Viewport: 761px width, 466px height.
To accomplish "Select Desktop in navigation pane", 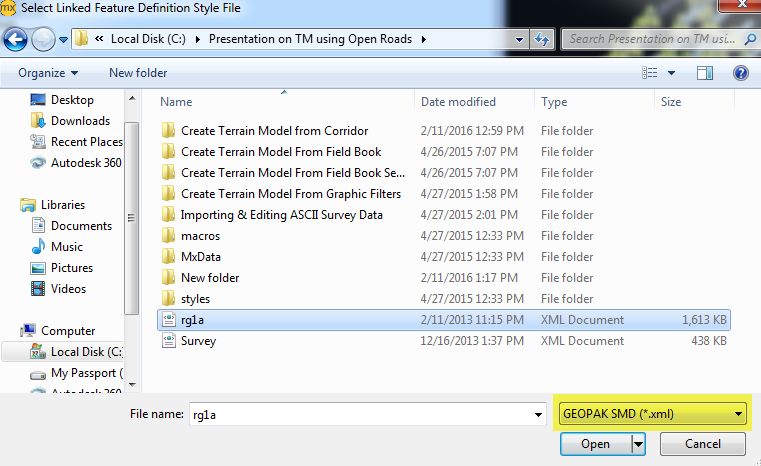I will (72, 100).
